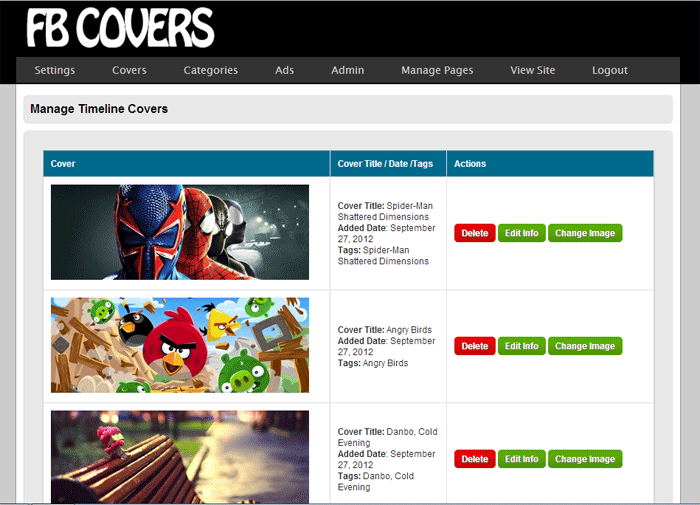Open the Manage Pages menu item
Image resolution: width=700 pixels, height=505 pixels.
(437, 70)
